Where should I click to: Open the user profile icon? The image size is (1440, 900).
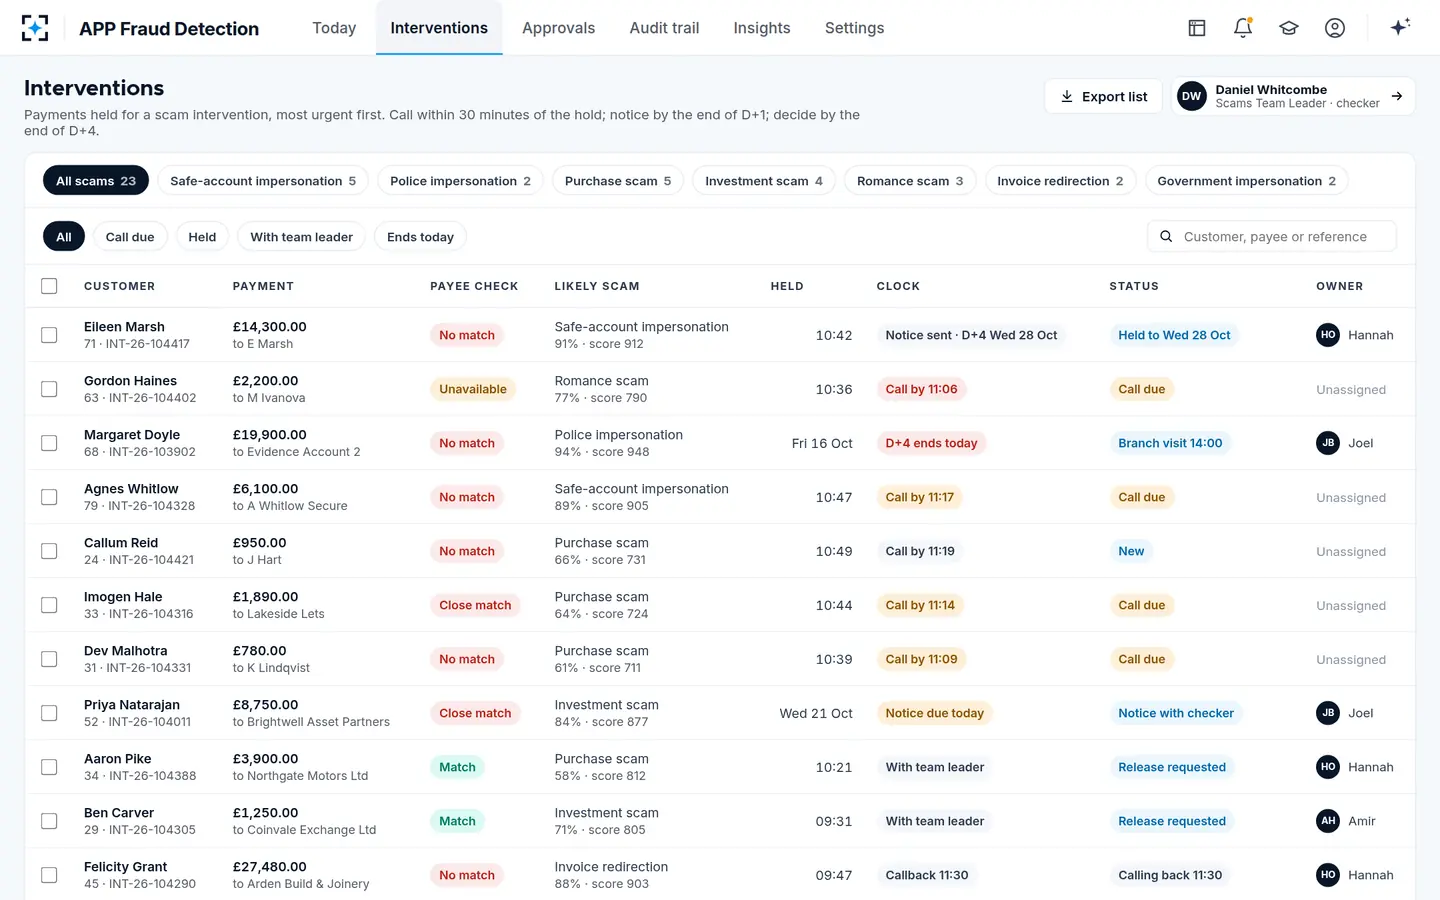pos(1335,28)
